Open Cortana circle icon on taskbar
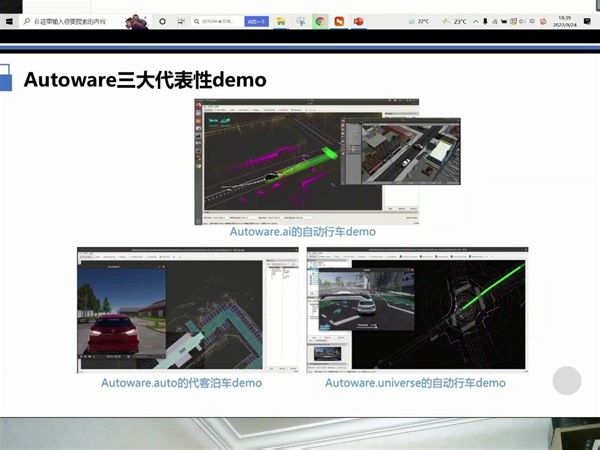 point(162,21)
